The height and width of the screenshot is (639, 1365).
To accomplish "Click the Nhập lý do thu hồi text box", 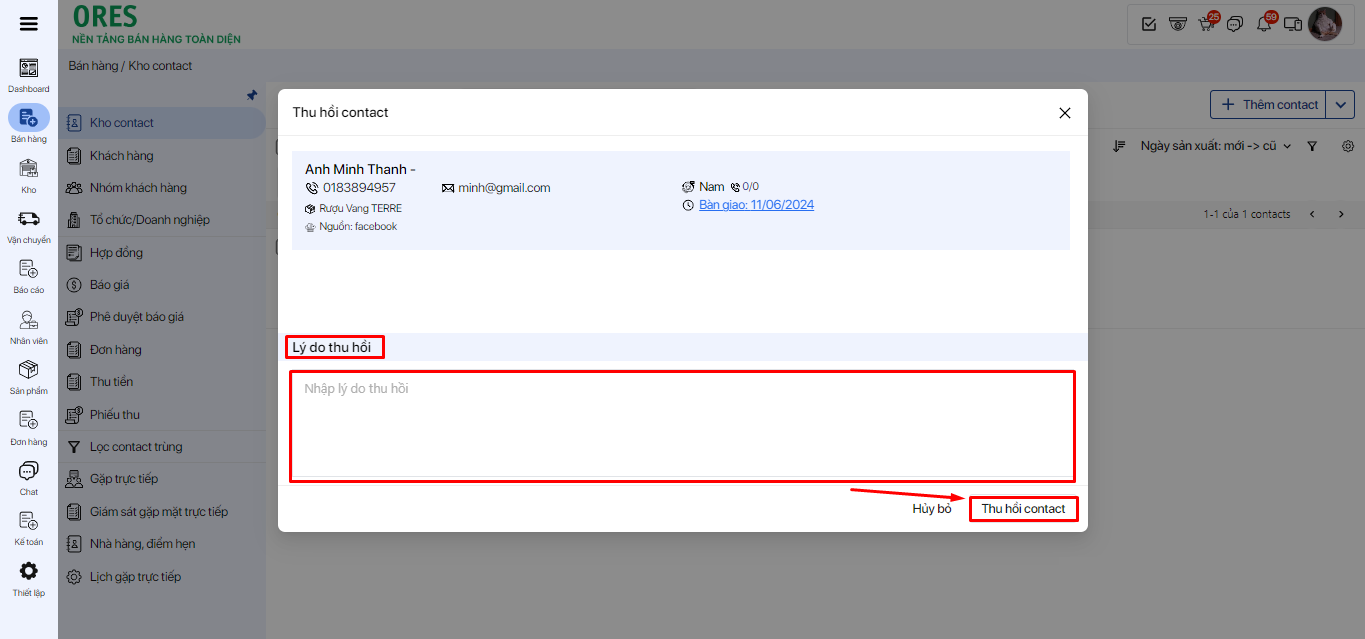I will [682, 425].
